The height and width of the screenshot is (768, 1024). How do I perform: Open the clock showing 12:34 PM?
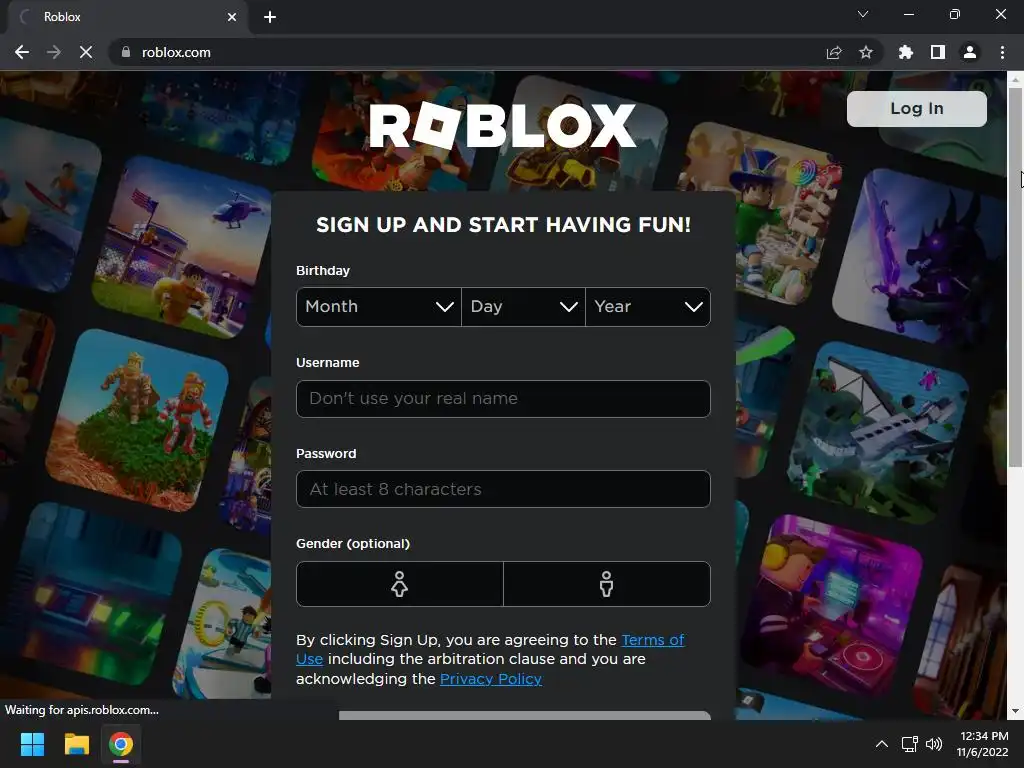983,744
